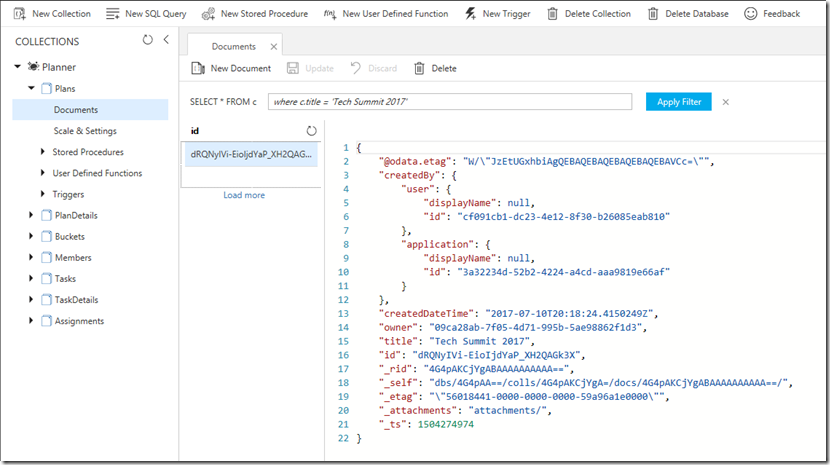Select Triggers tree item
Screen dimensions: 830x465
click(x=68, y=194)
